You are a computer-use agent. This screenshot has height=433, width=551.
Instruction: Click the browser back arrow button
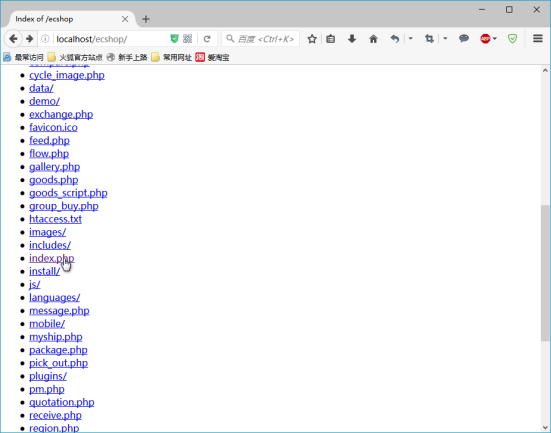click(13, 39)
